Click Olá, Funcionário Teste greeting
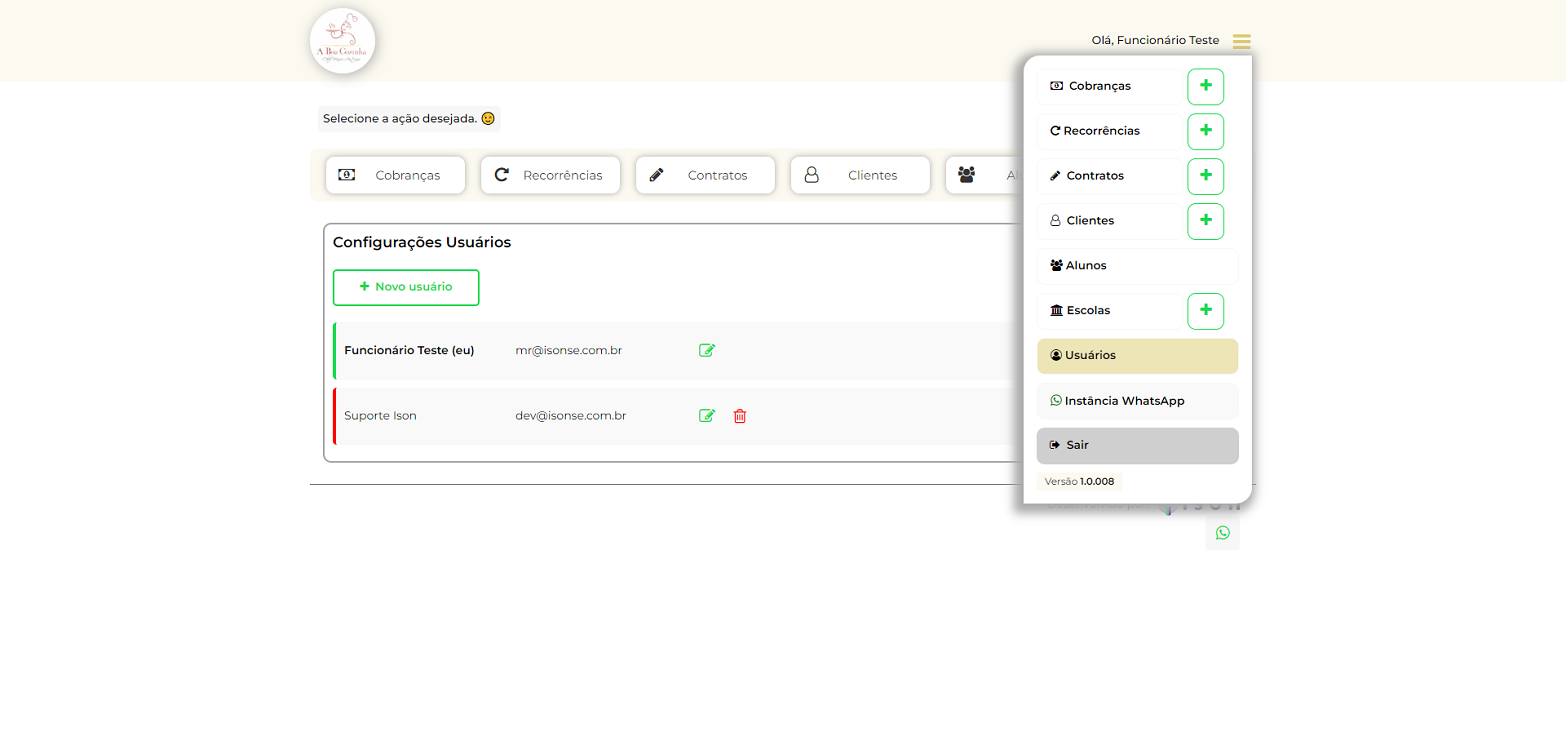The height and width of the screenshot is (750, 1566). [x=1155, y=41]
